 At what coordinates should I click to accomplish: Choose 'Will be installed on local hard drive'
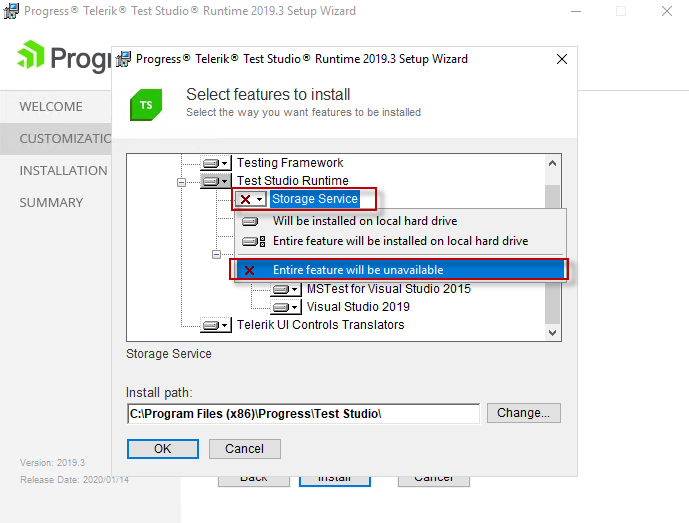[400, 221]
